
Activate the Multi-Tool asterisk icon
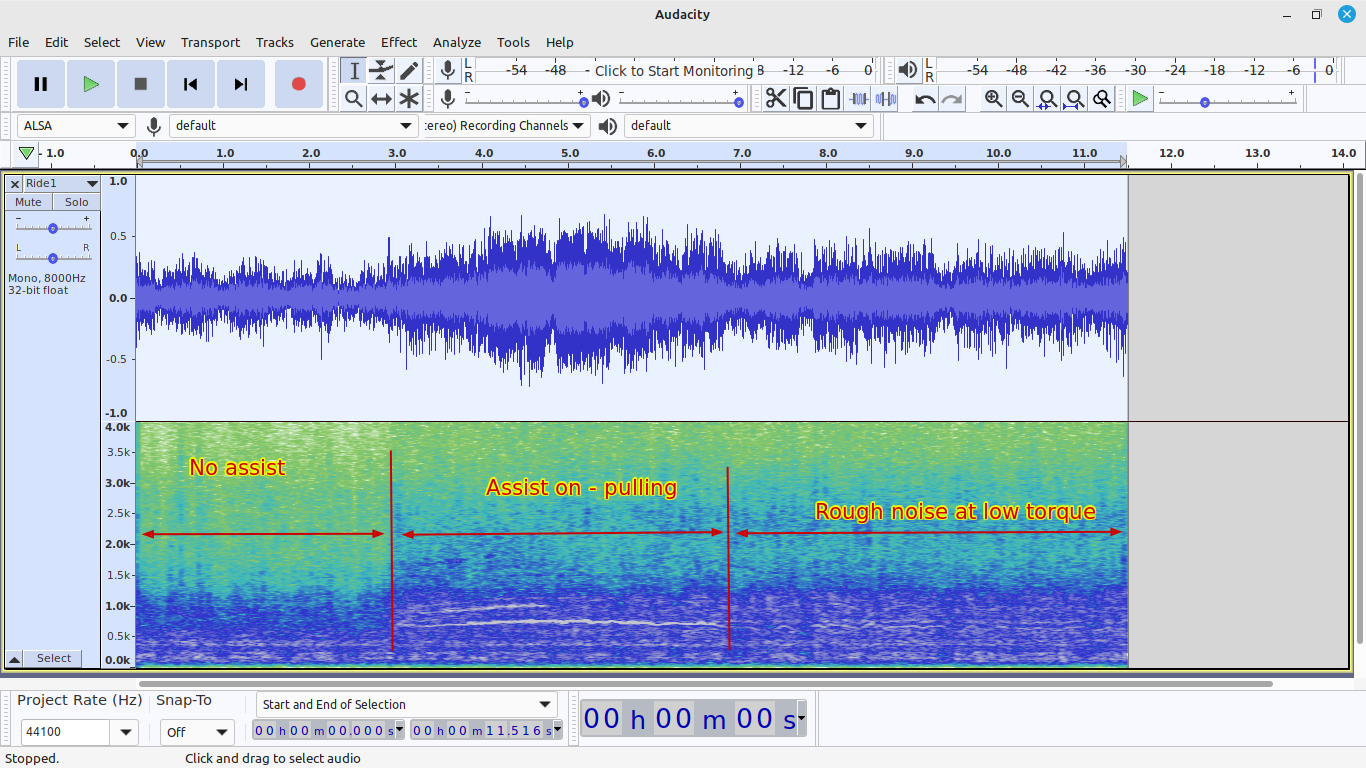coord(409,98)
